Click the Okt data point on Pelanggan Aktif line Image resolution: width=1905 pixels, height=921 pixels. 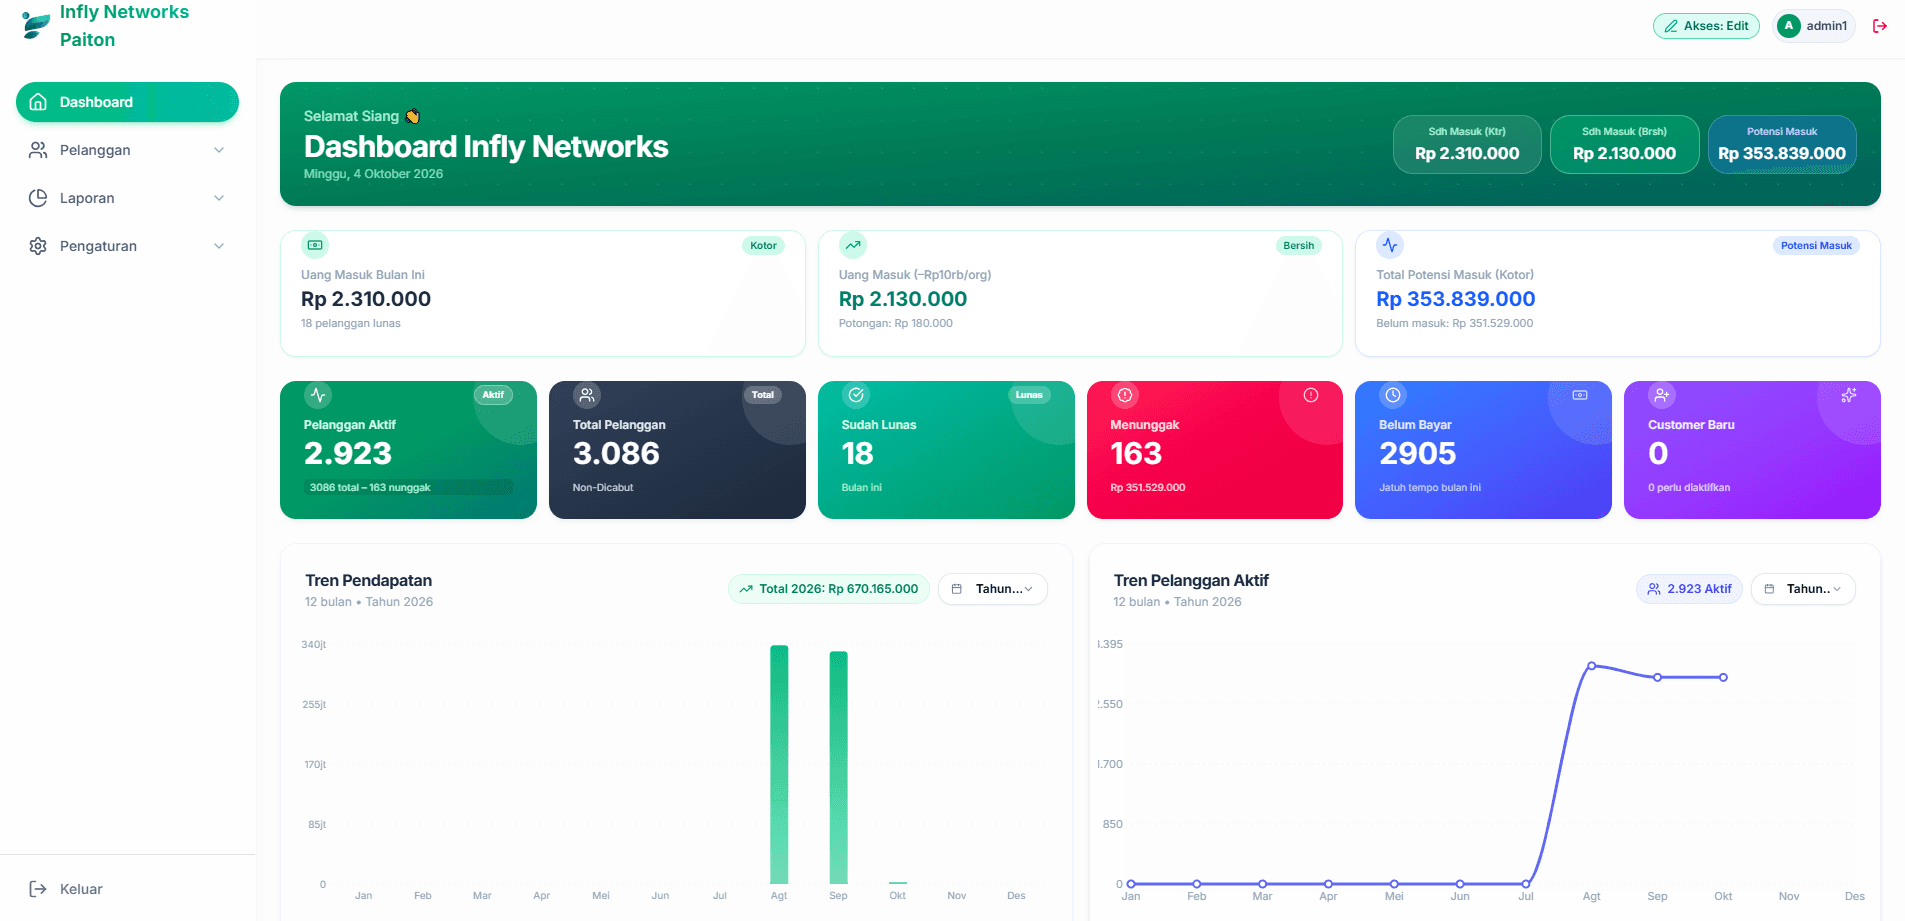[1723, 677]
